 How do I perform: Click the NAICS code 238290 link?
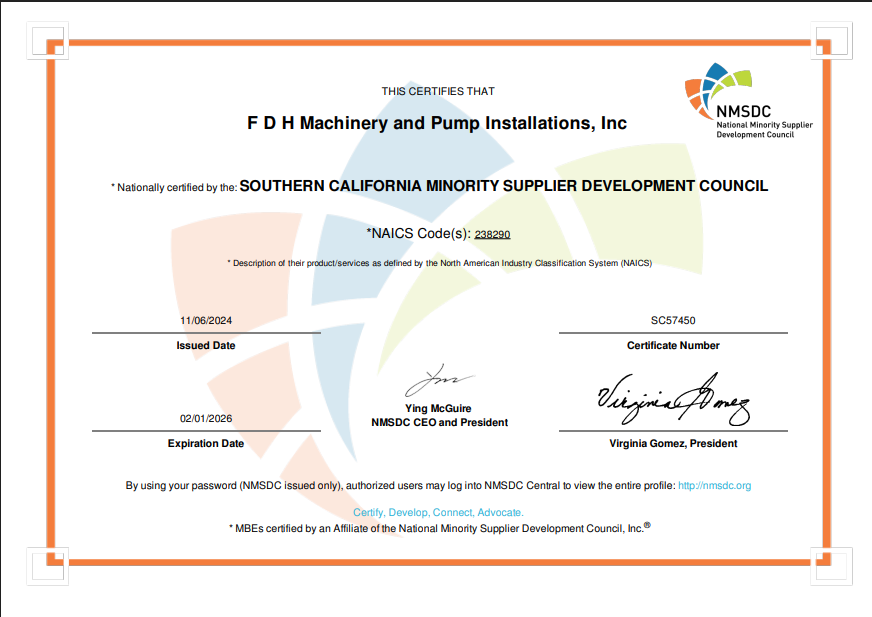coord(492,233)
